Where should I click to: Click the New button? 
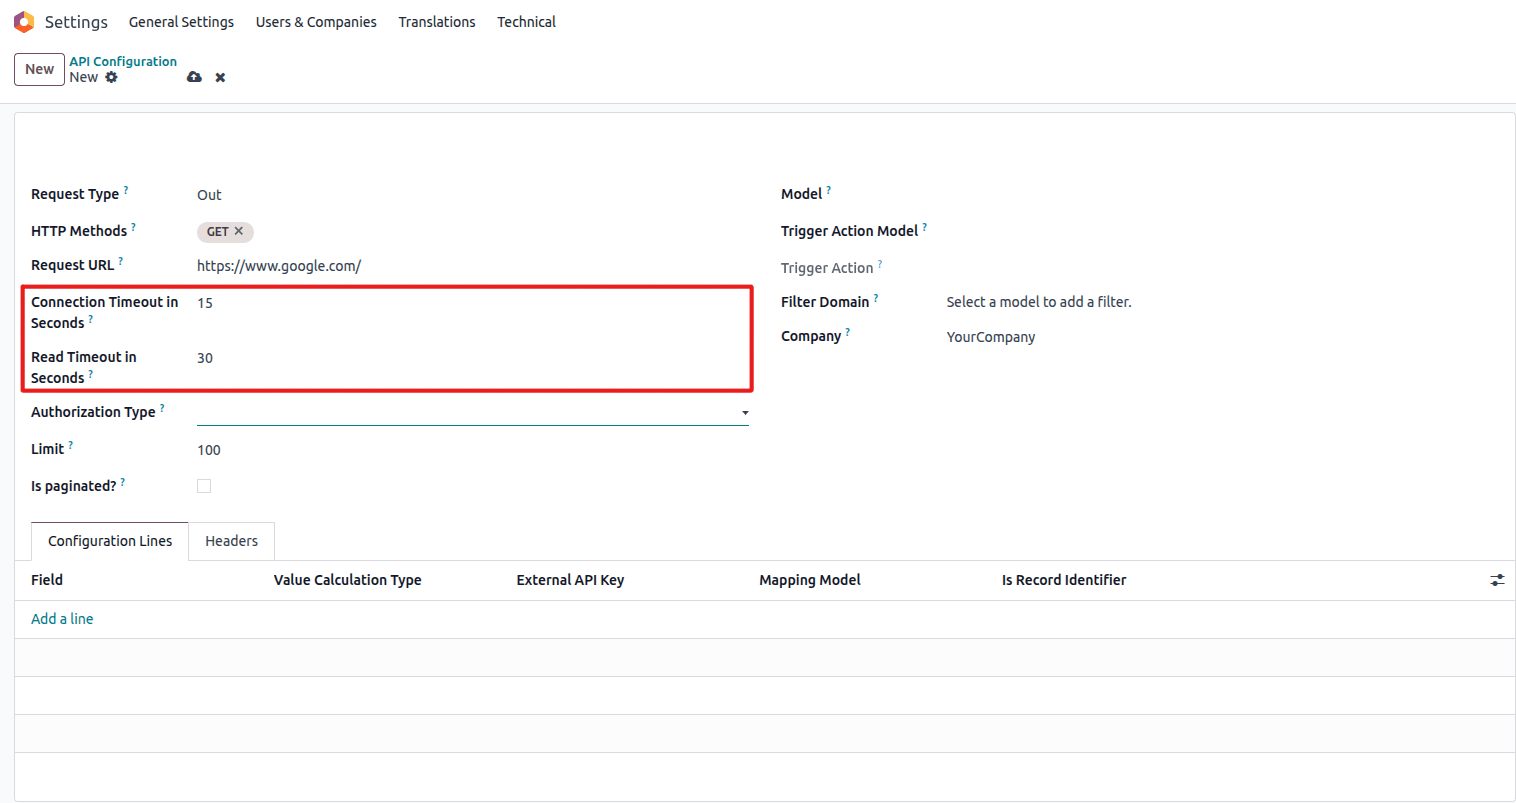coord(39,69)
